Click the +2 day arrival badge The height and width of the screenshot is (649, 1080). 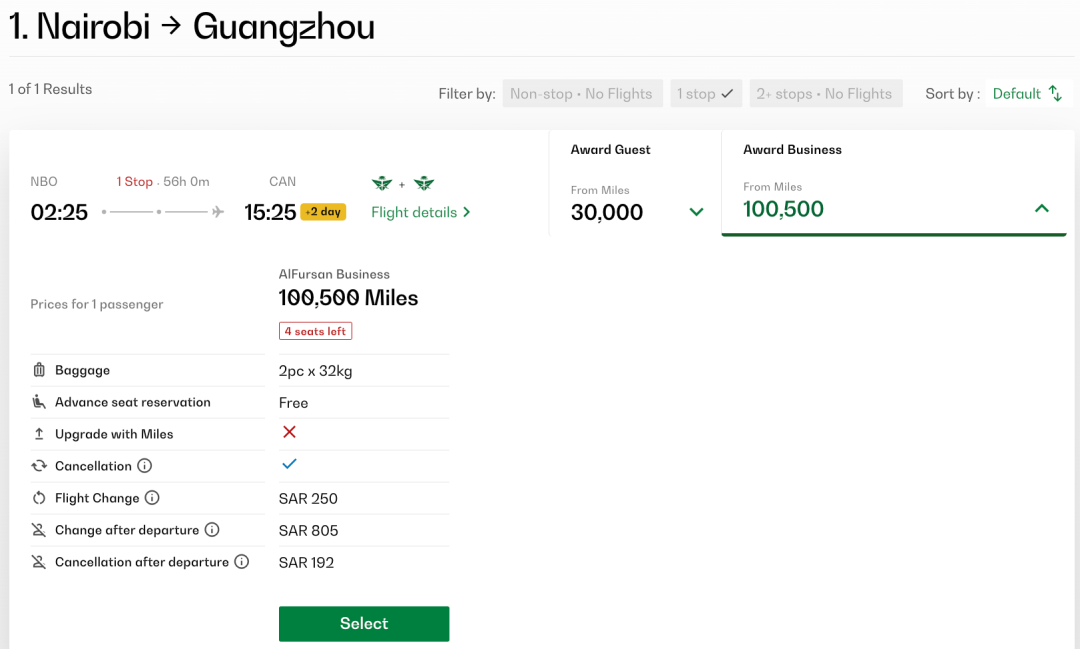pyautogui.click(x=323, y=212)
